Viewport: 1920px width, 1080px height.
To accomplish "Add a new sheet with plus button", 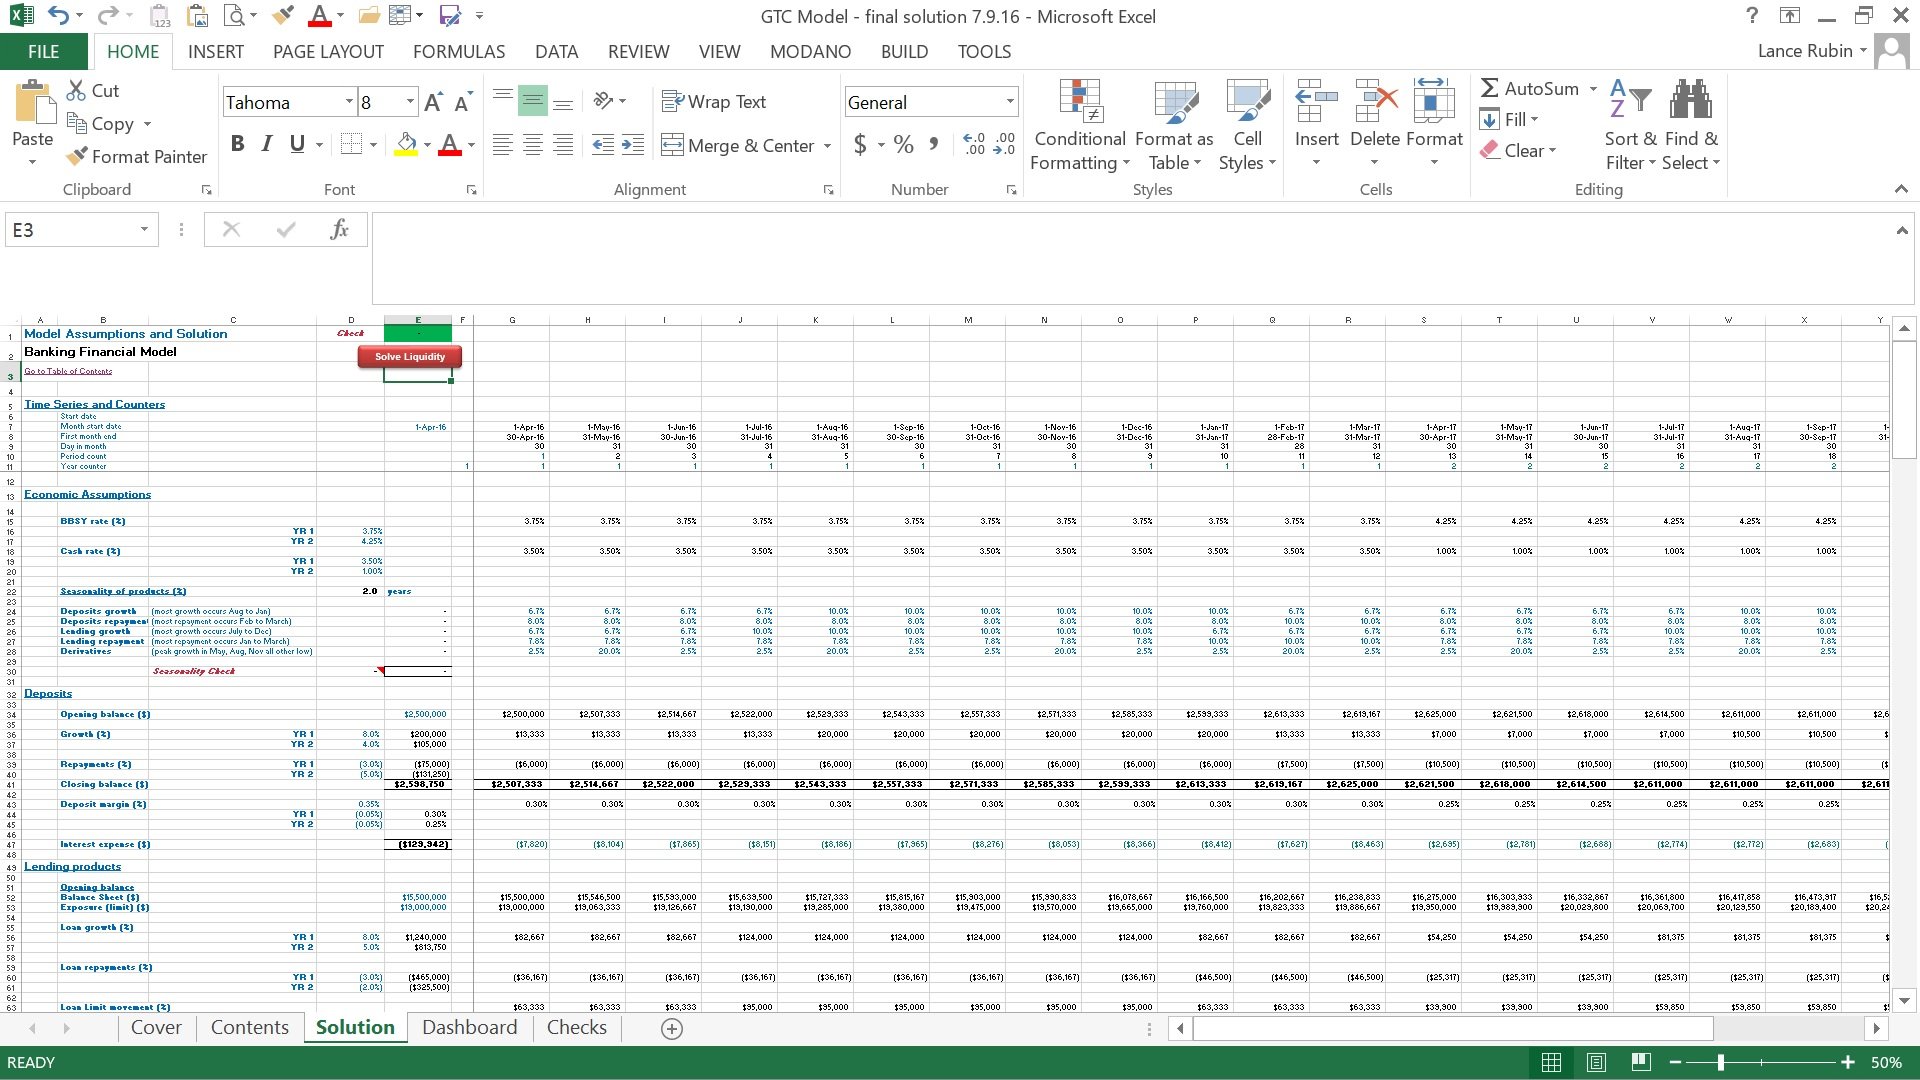I will coord(672,1029).
